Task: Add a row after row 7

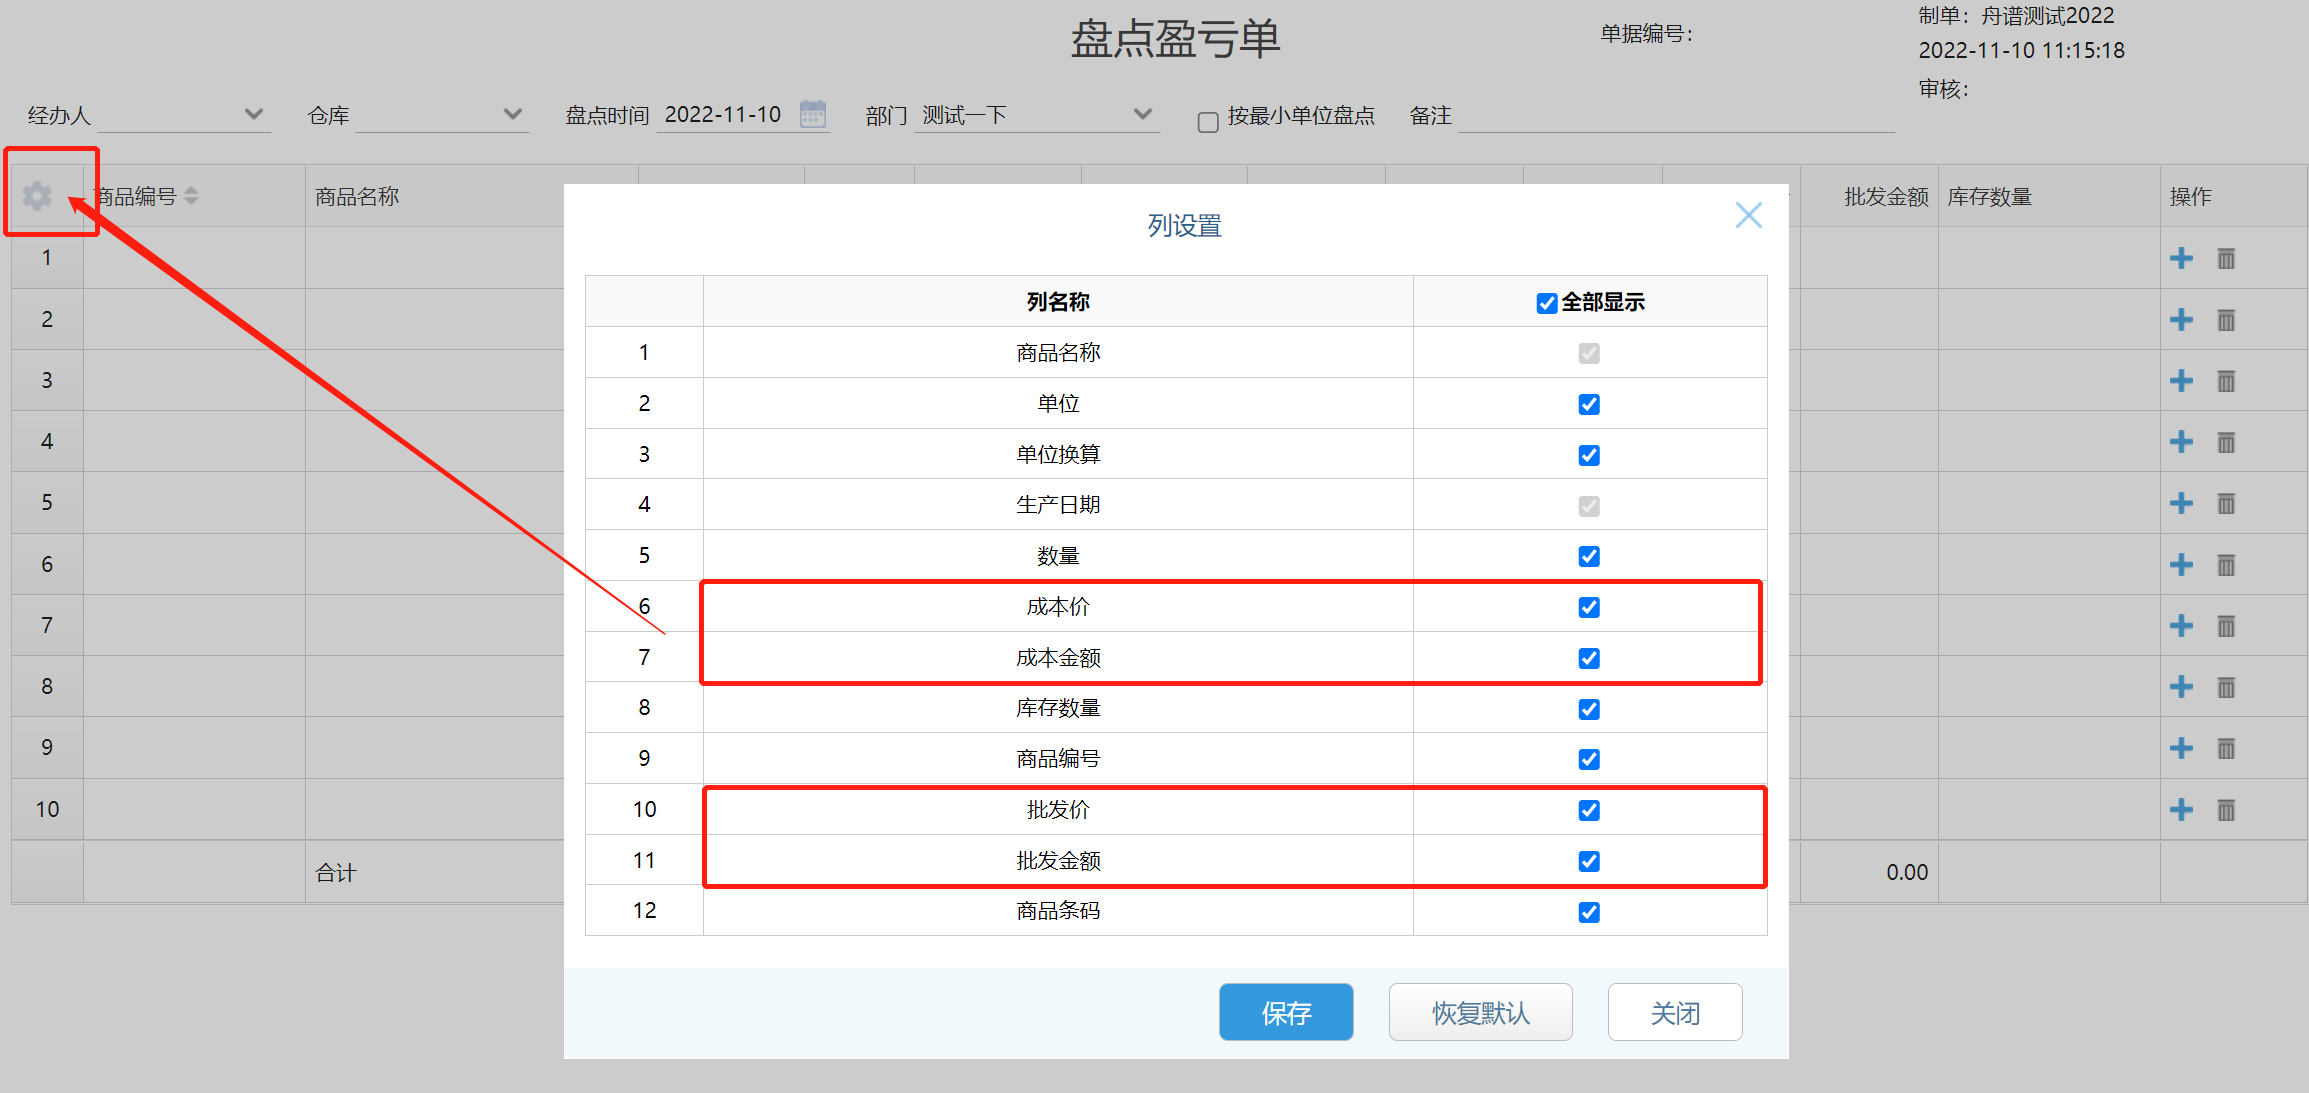Action: (2181, 626)
